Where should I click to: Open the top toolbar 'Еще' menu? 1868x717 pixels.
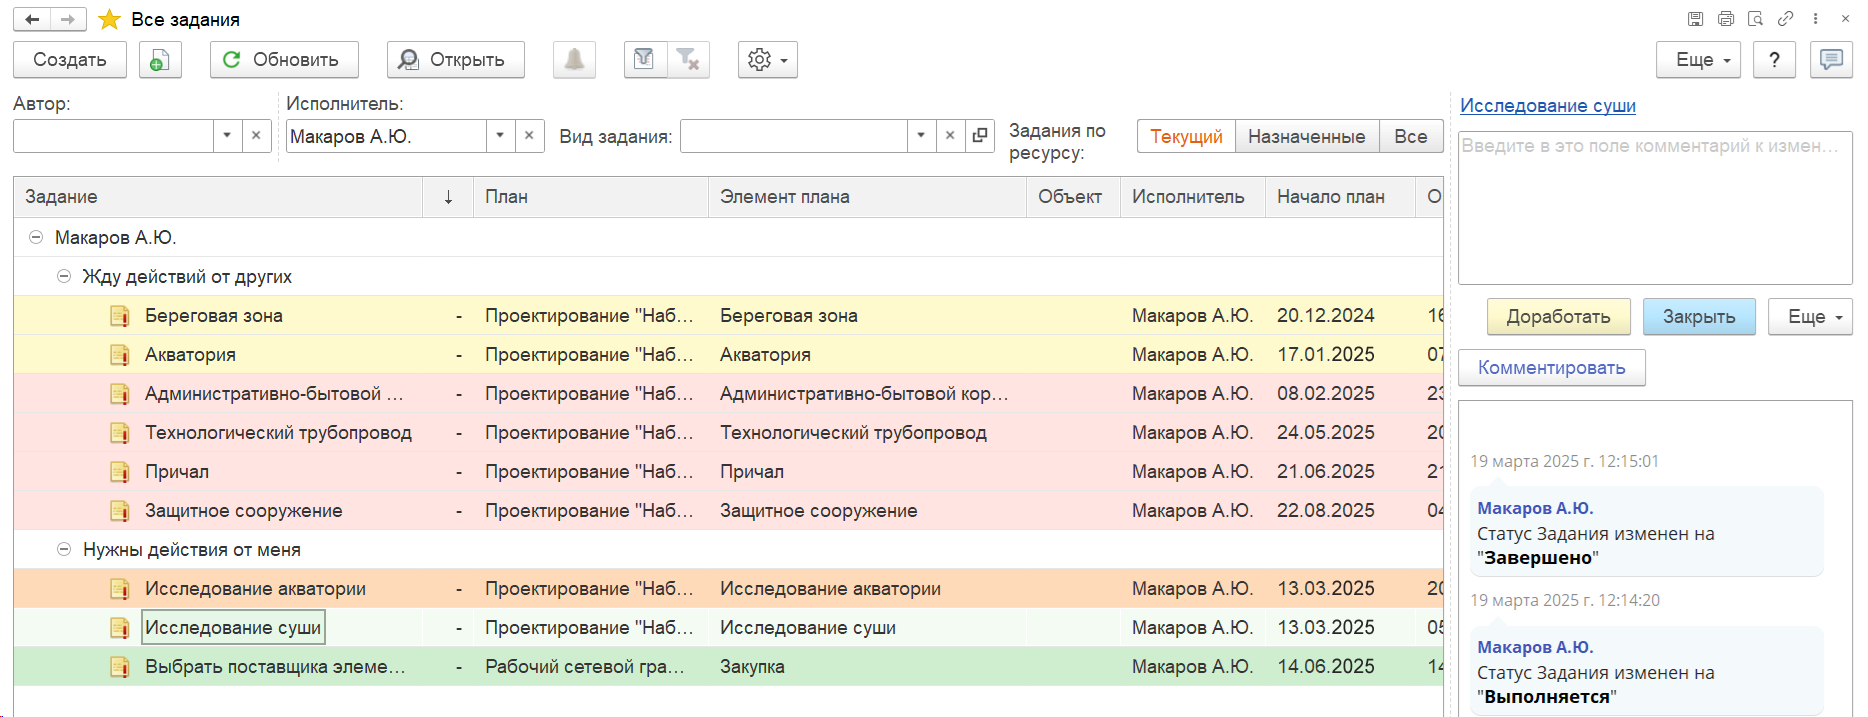point(1698,60)
